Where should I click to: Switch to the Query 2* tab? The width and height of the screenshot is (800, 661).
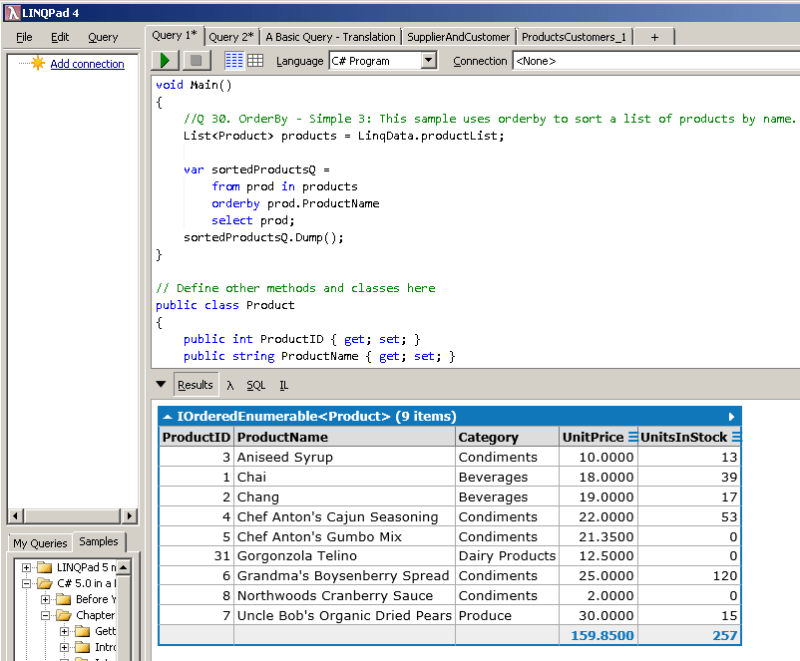(x=231, y=37)
